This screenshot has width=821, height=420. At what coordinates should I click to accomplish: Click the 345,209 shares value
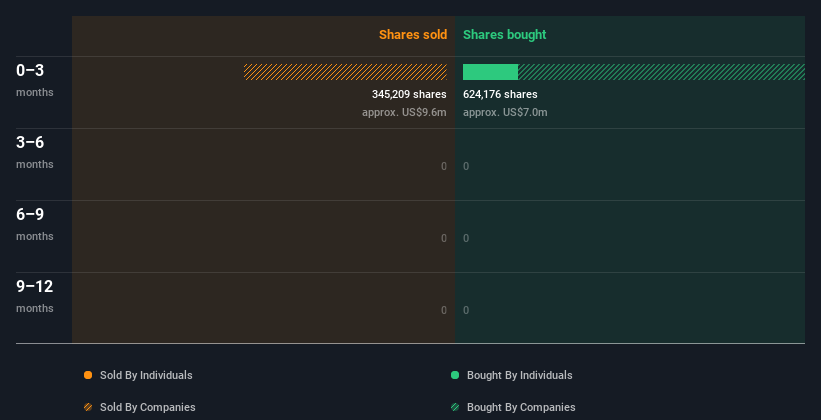[409, 94]
